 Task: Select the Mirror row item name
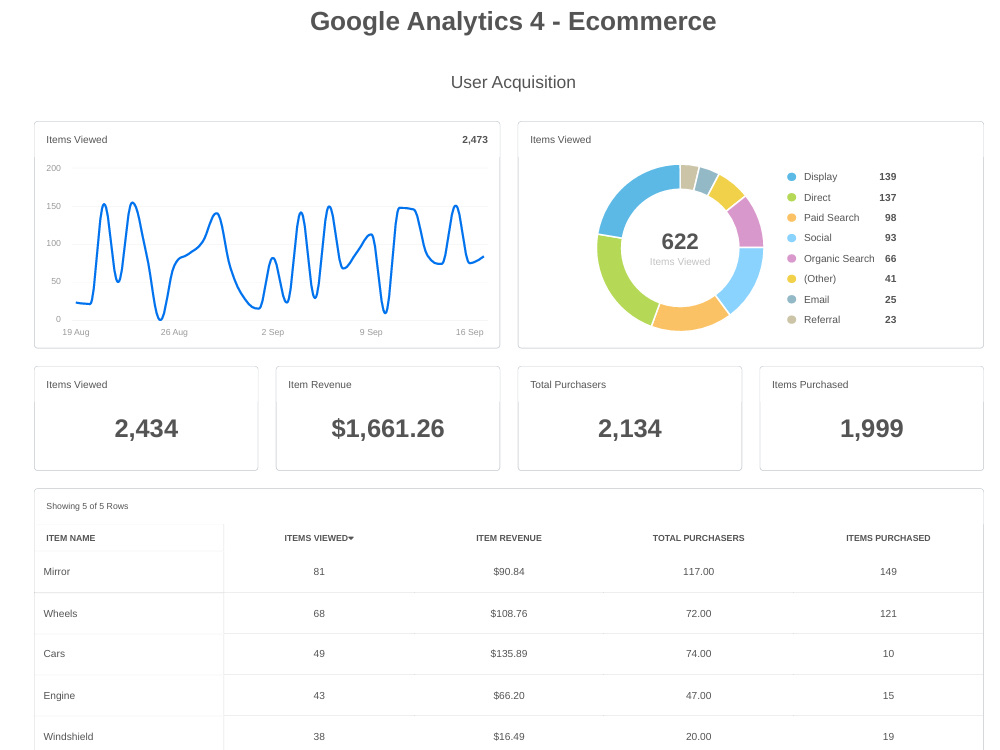click(x=57, y=571)
